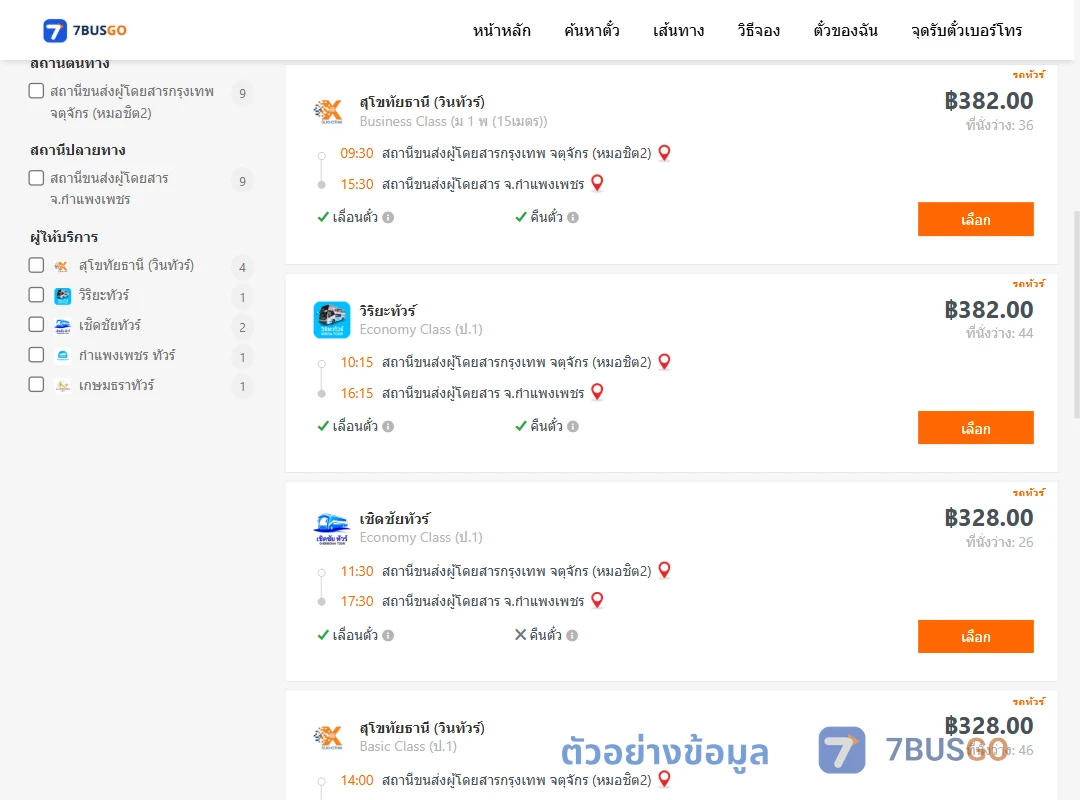Open หน้าหลัก in the navigation menu
Viewport: 1080px width, 800px height.
[x=501, y=30]
